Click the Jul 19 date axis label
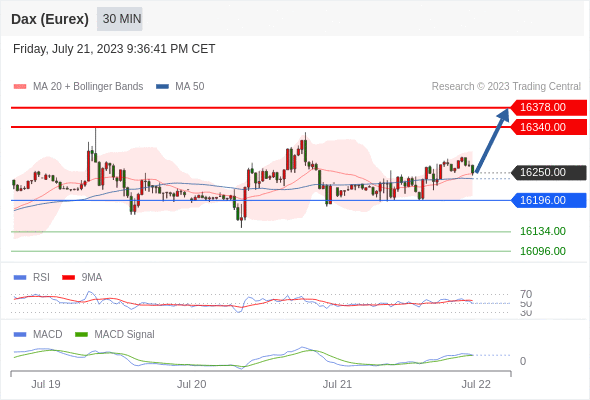This screenshot has width=590, height=400. pyautogui.click(x=46, y=384)
